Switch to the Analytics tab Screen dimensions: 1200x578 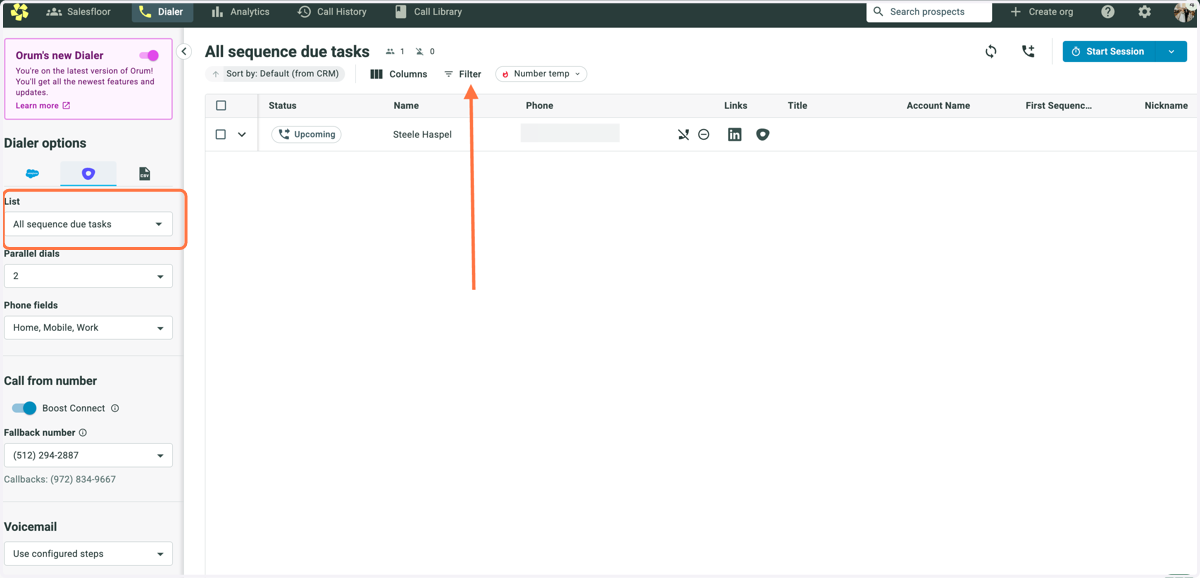[x=240, y=12]
